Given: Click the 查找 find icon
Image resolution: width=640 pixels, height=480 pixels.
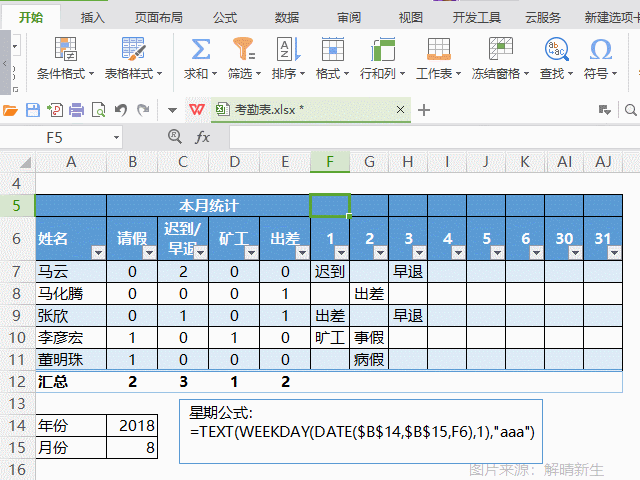Looking at the screenshot, I should tap(557, 49).
